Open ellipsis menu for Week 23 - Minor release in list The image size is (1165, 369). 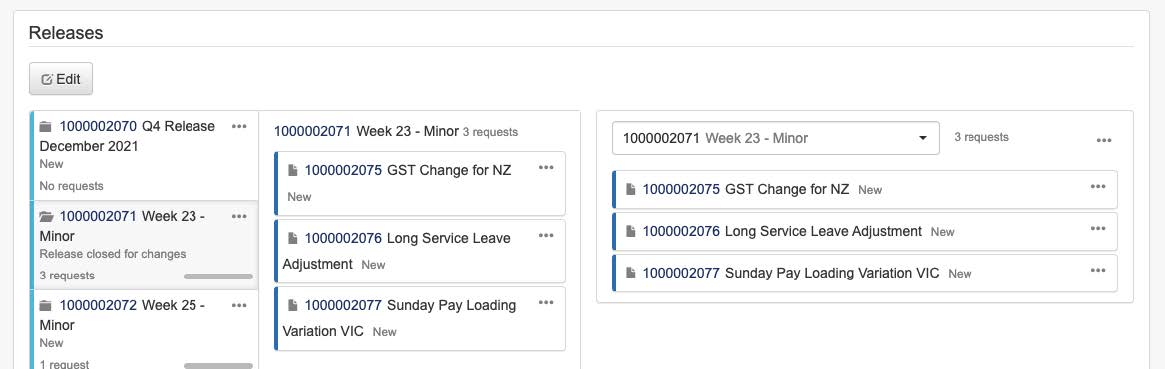[x=238, y=216]
